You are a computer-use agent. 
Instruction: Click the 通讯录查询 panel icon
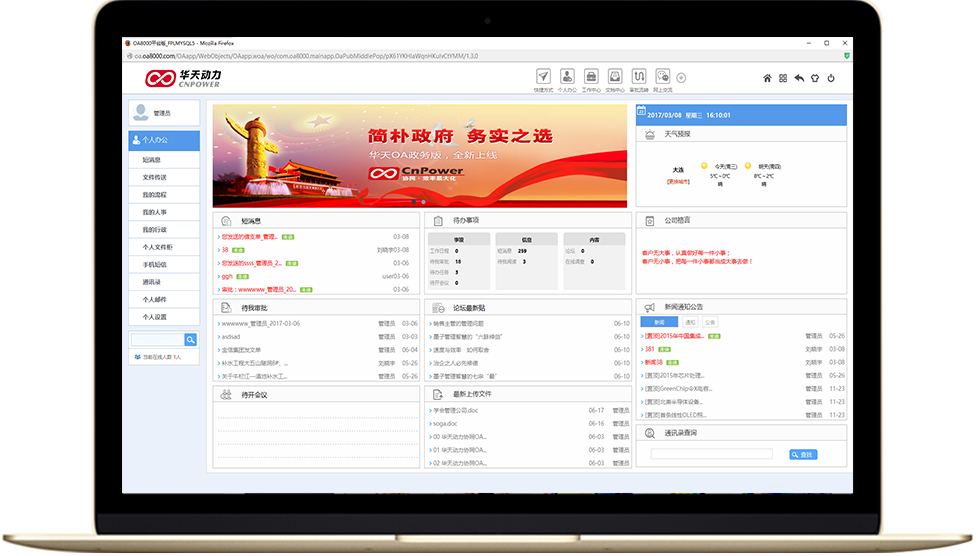650,433
